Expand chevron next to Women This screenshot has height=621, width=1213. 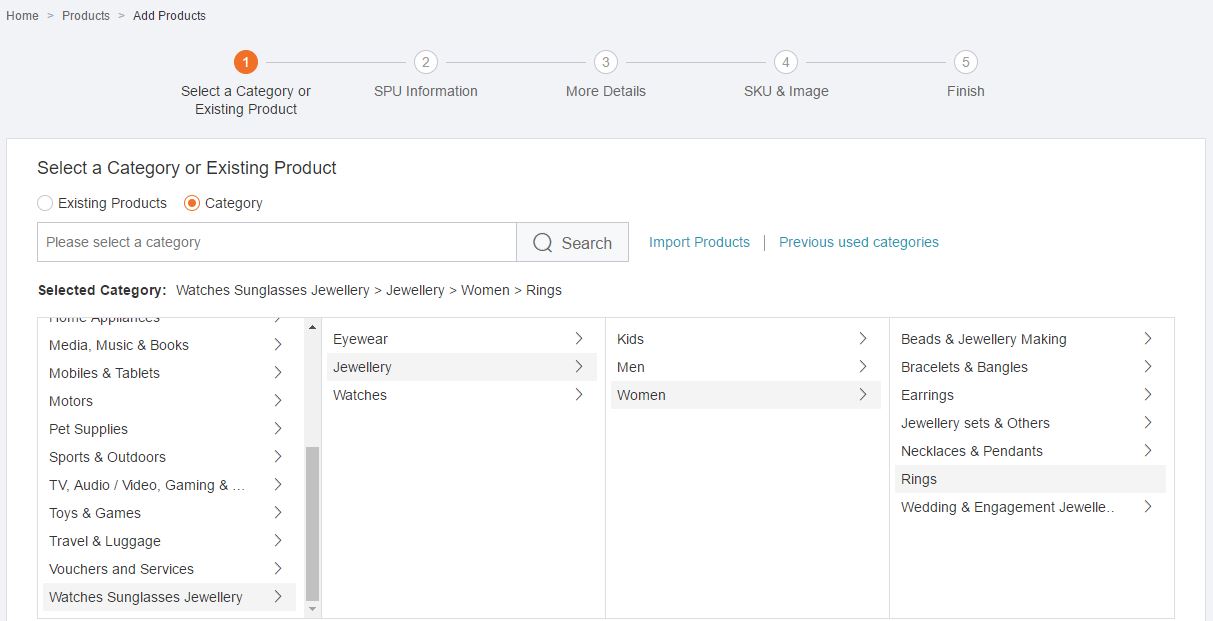click(863, 395)
